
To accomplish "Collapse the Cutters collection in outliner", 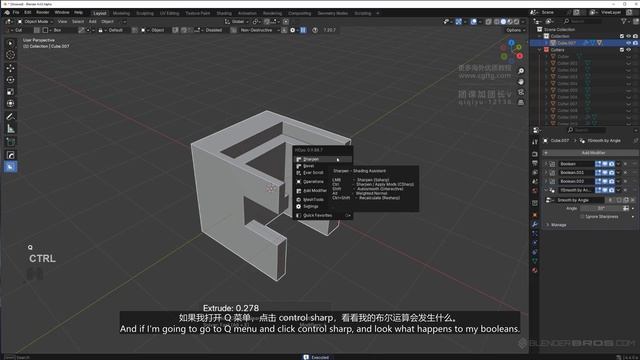I will (540, 50).
